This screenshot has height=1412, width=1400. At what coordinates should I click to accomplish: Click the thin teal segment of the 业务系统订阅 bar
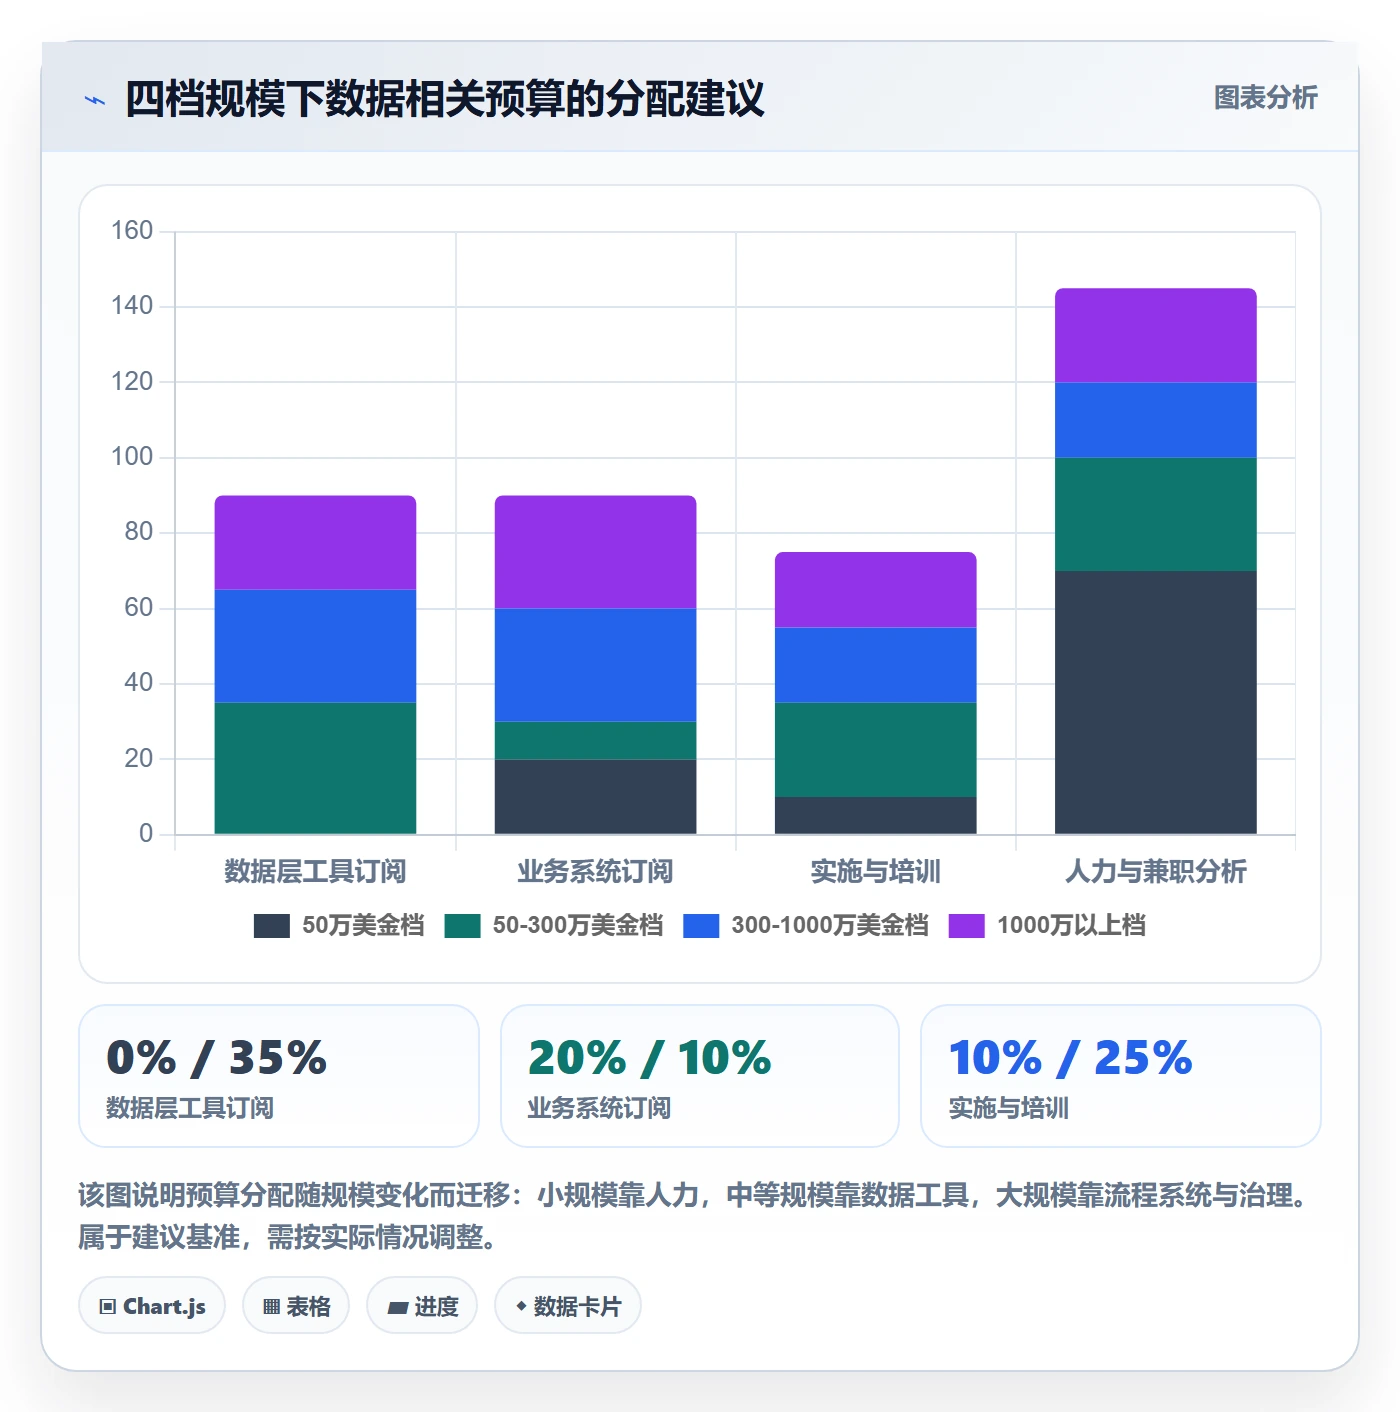[x=595, y=741]
